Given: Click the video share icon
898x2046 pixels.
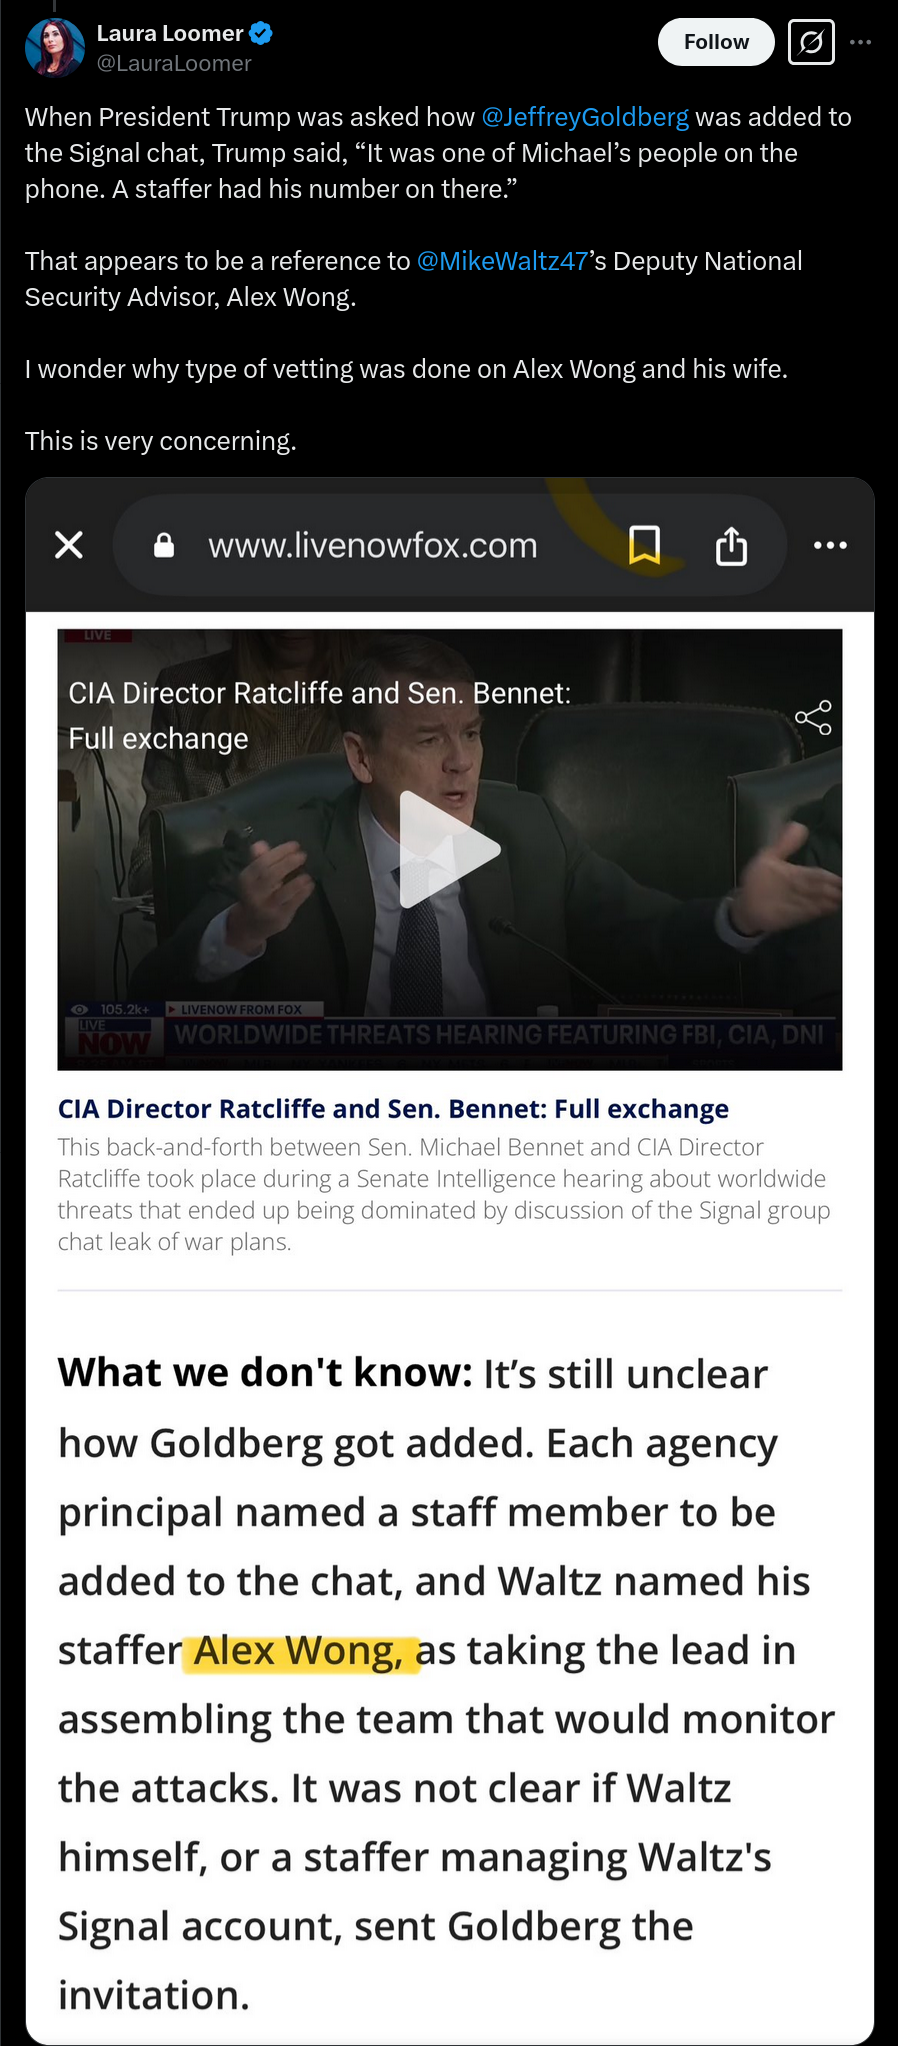Looking at the screenshot, I should [813, 717].
